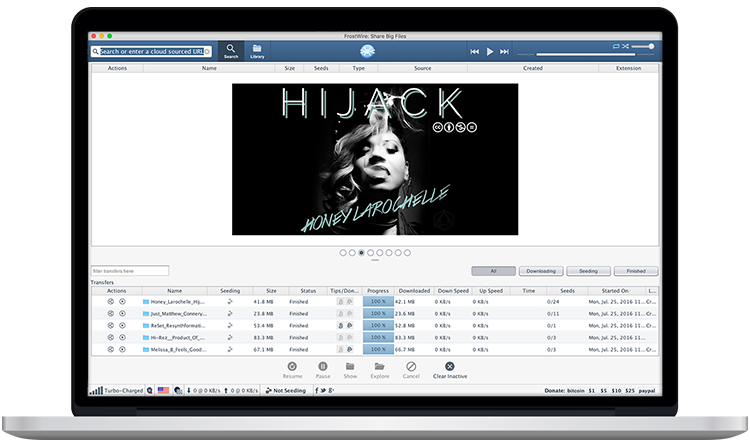Viewport: 750px width, 445px height.
Task: Play the Hi-Rez_Product_Of transfer
Action: tap(122, 337)
